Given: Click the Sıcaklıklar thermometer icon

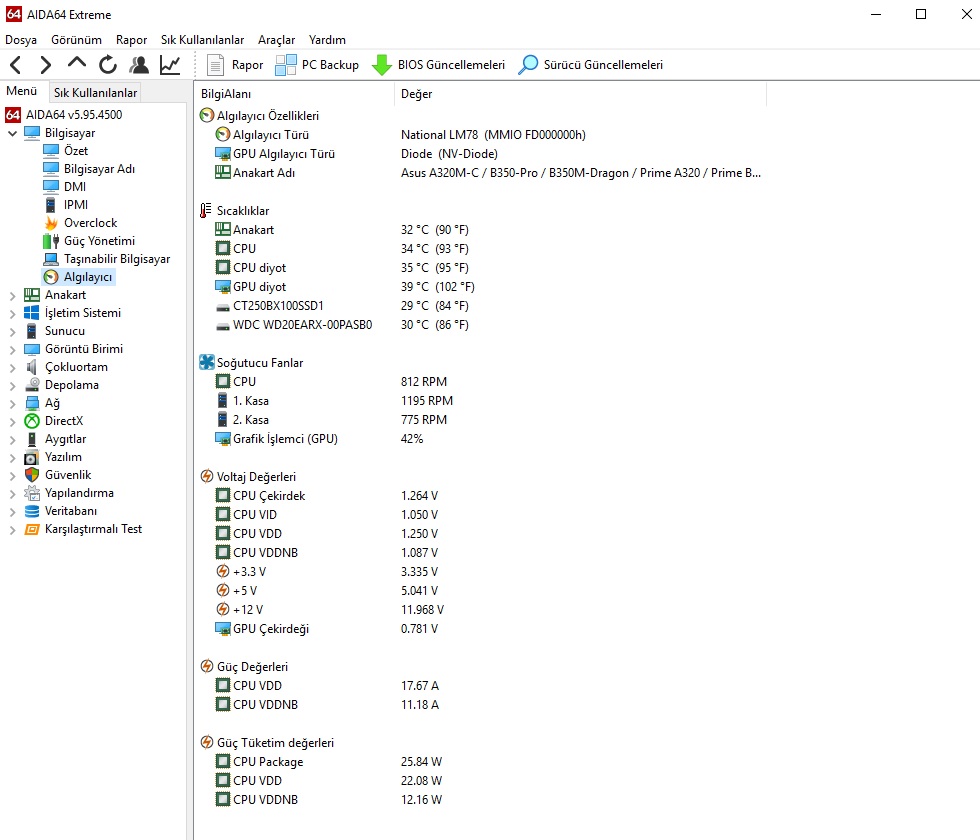Looking at the screenshot, I should pos(206,211).
